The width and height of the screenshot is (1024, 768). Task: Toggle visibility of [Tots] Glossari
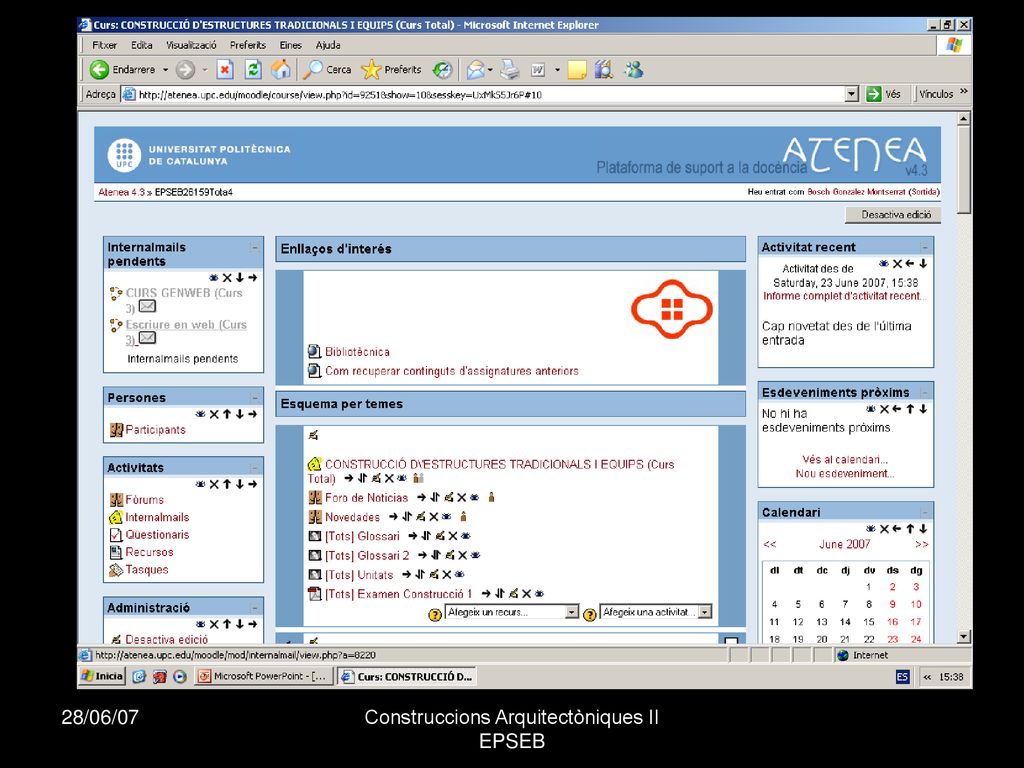pos(466,536)
